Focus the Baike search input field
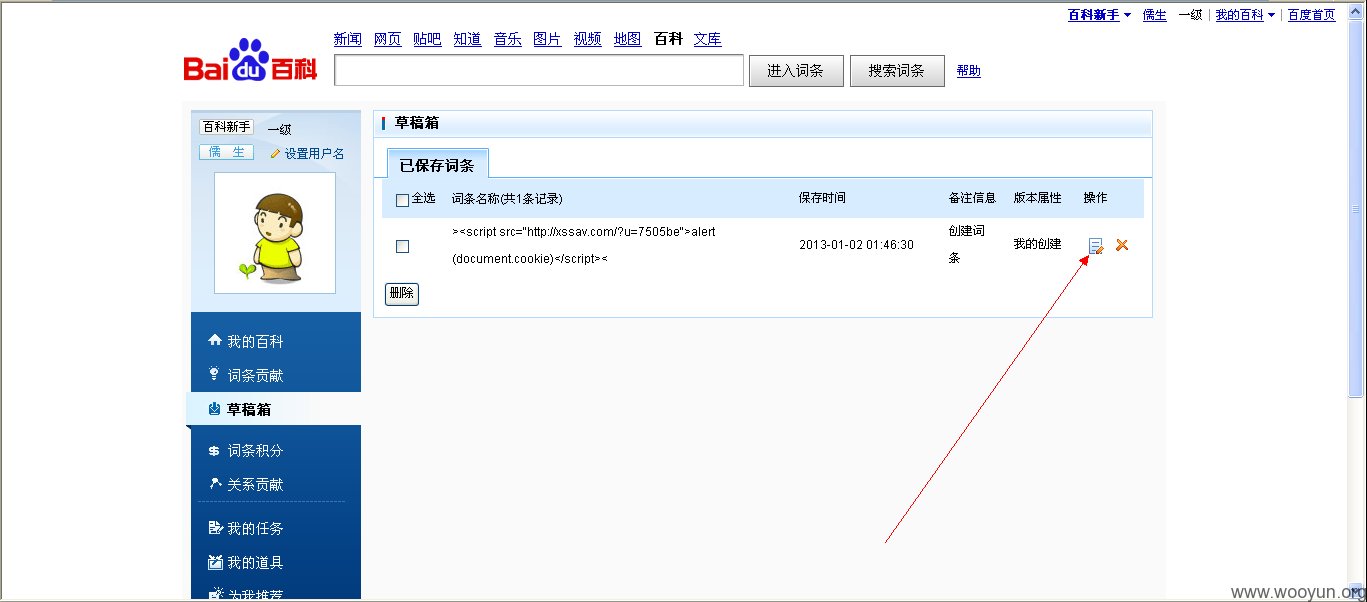 pos(539,71)
